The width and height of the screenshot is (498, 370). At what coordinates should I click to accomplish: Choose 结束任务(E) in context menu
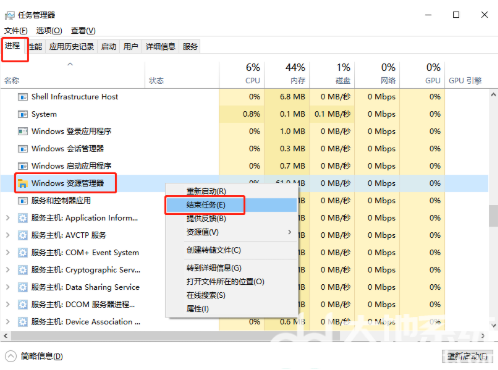[x=231, y=205]
